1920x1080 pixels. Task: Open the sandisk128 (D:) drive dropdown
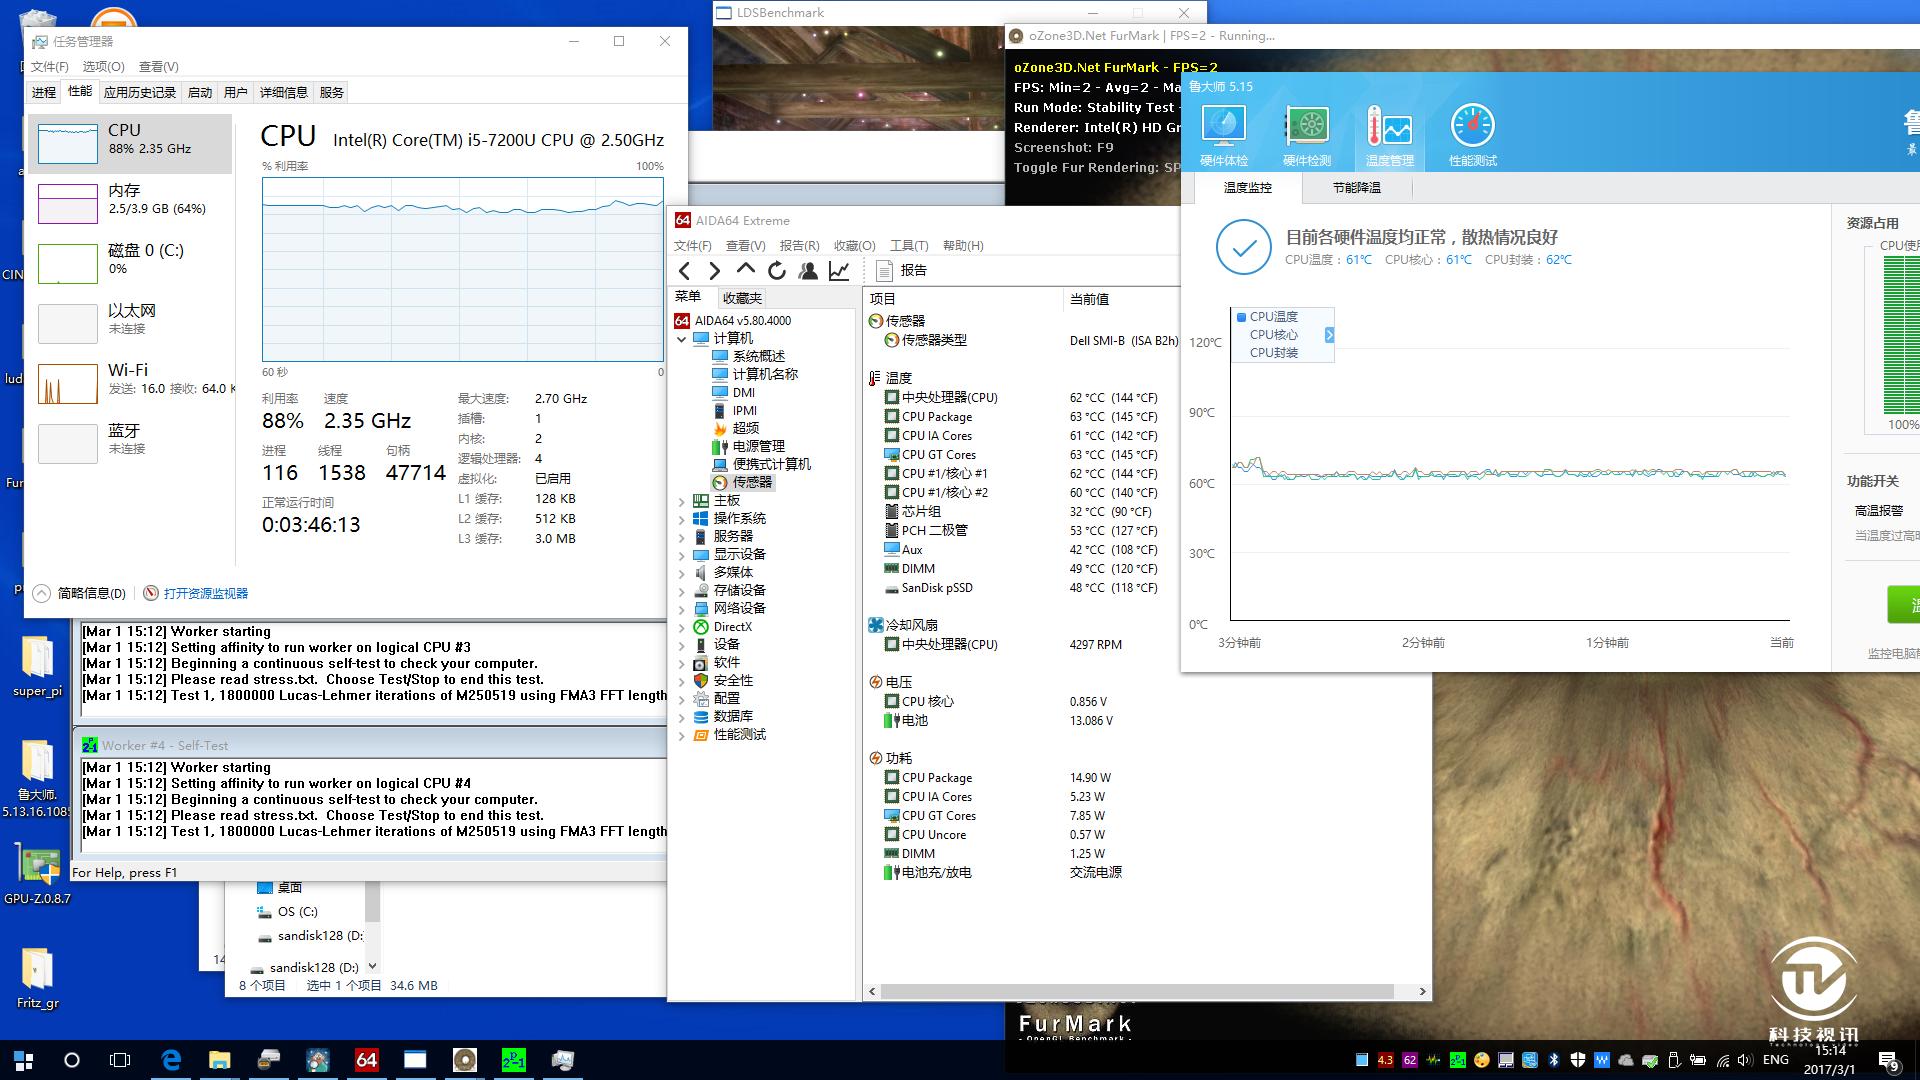point(370,966)
